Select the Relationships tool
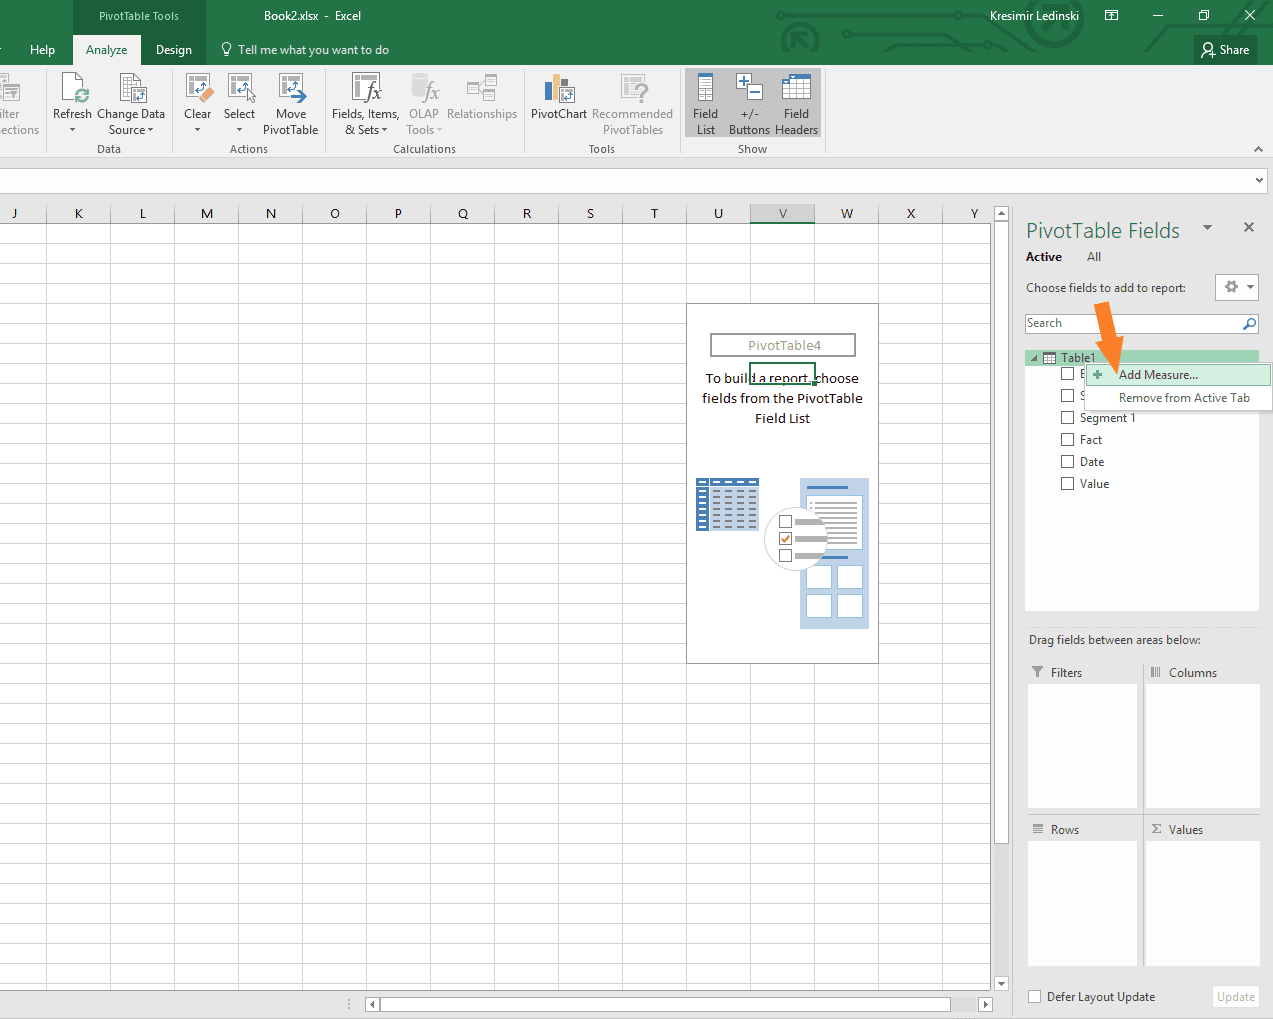The height and width of the screenshot is (1019, 1273). pos(482,95)
